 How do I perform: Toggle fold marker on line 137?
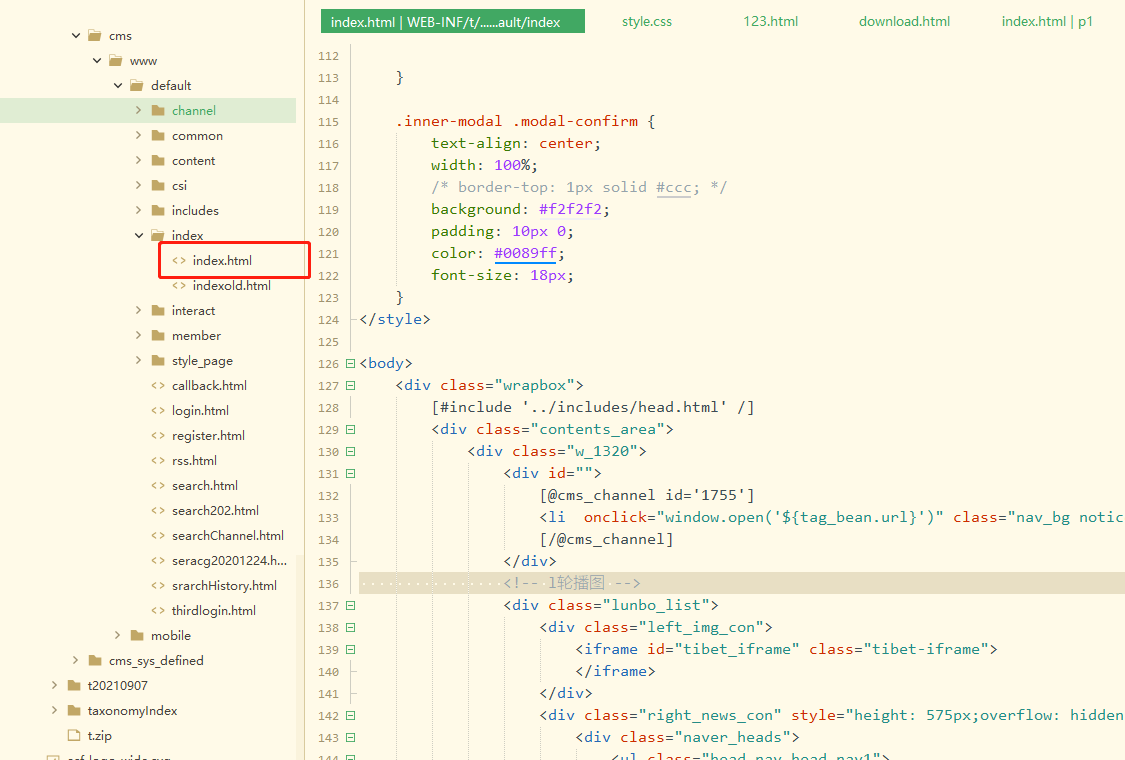350,606
